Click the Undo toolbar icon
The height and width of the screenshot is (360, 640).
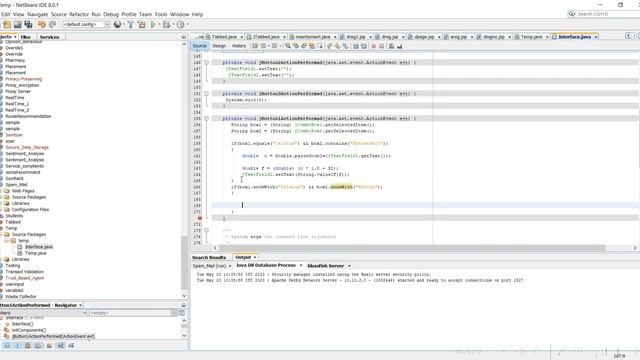(42, 24)
